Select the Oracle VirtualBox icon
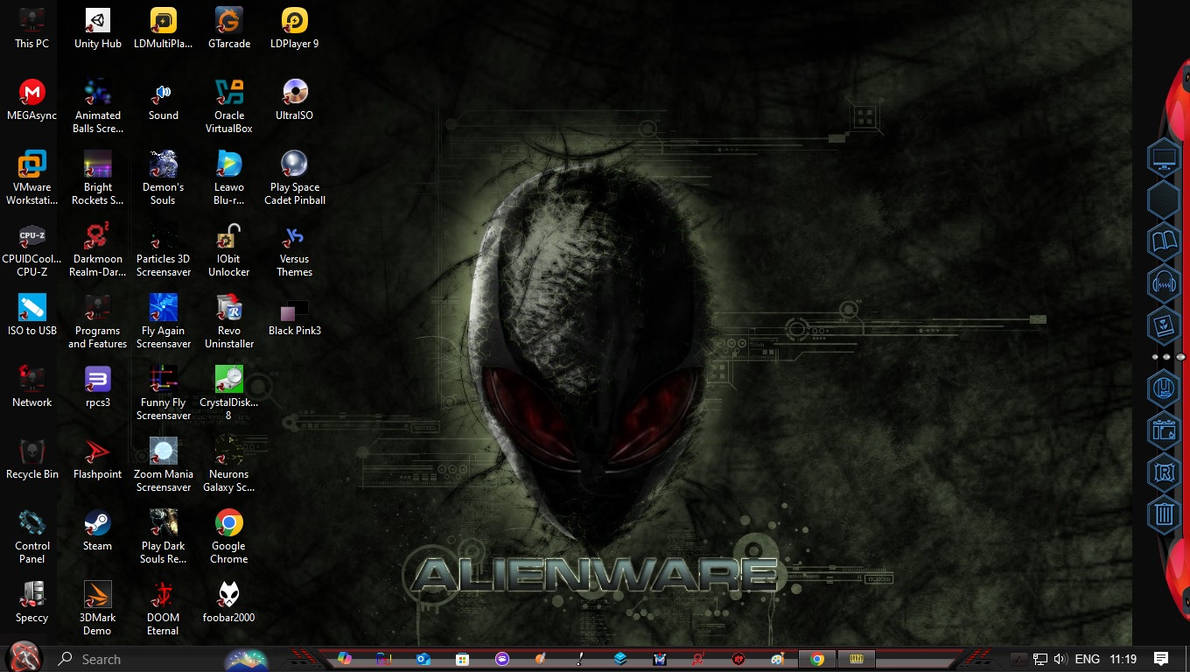The image size is (1190, 672). click(228, 106)
